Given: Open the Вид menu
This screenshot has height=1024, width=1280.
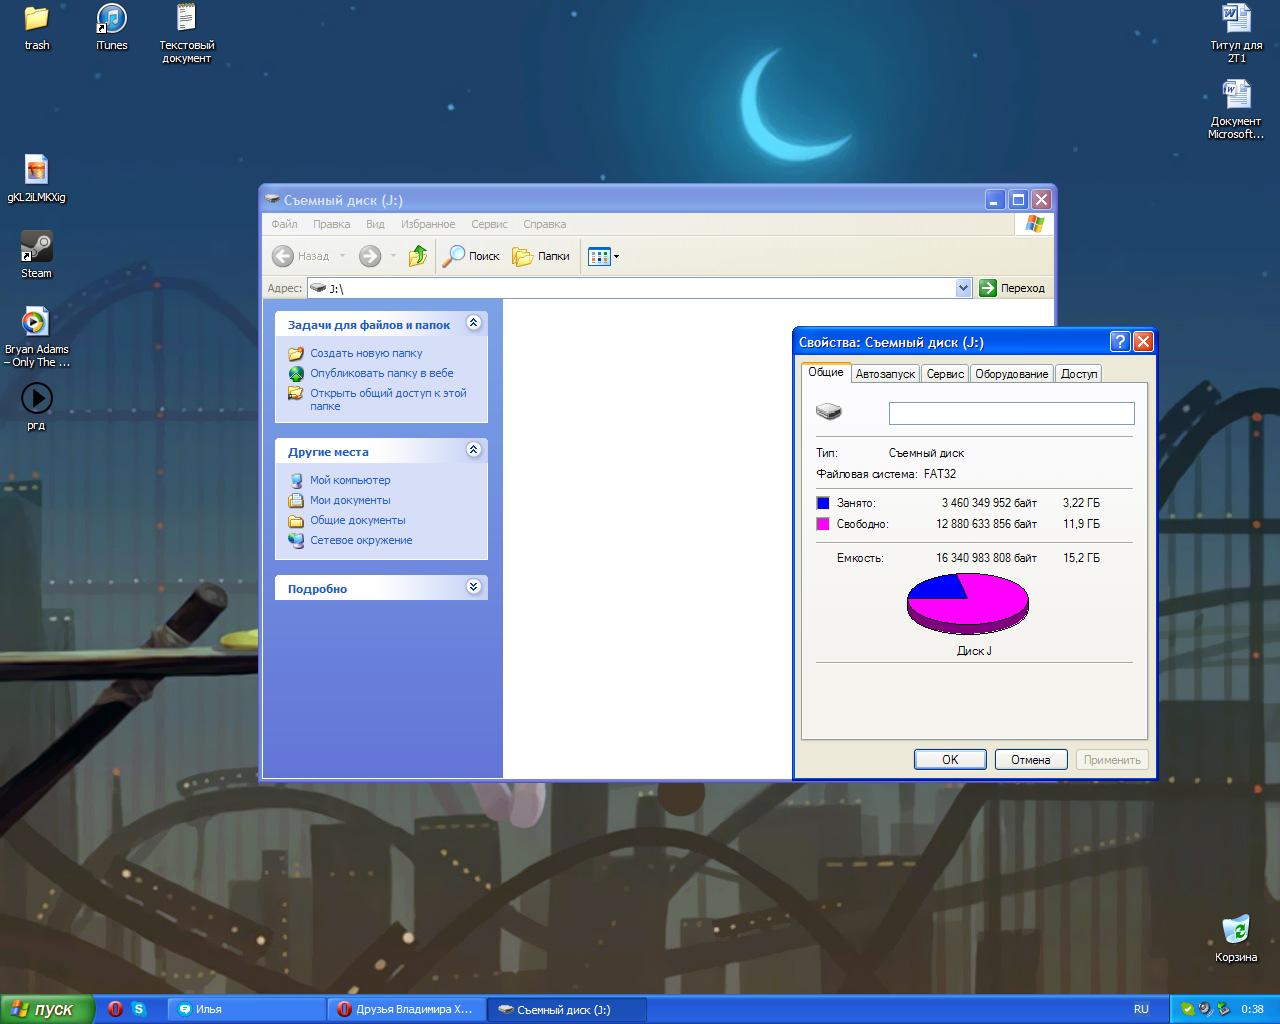Looking at the screenshot, I should click(375, 224).
